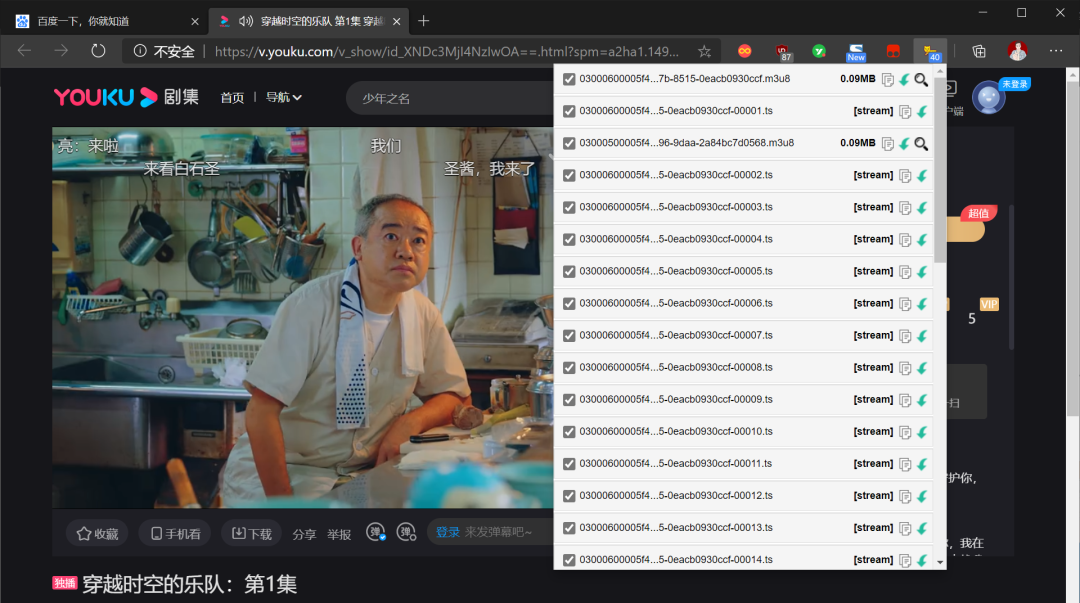Image resolution: width=1080 pixels, height=603 pixels.
Task: Copy the link of the 00005.ts stream
Action: (x=905, y=272)
